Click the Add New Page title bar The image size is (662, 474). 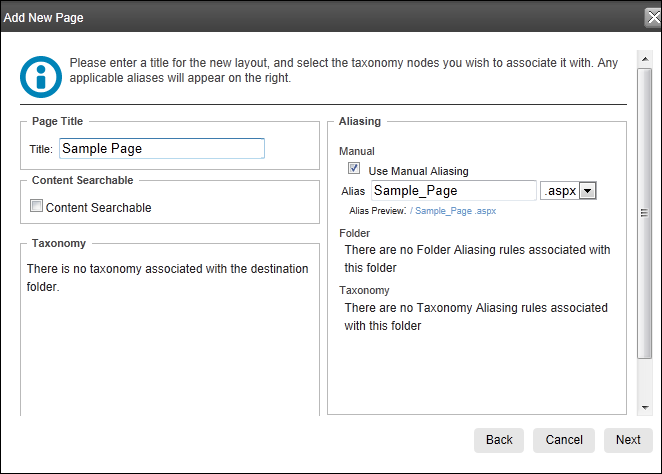pos(321,18)
